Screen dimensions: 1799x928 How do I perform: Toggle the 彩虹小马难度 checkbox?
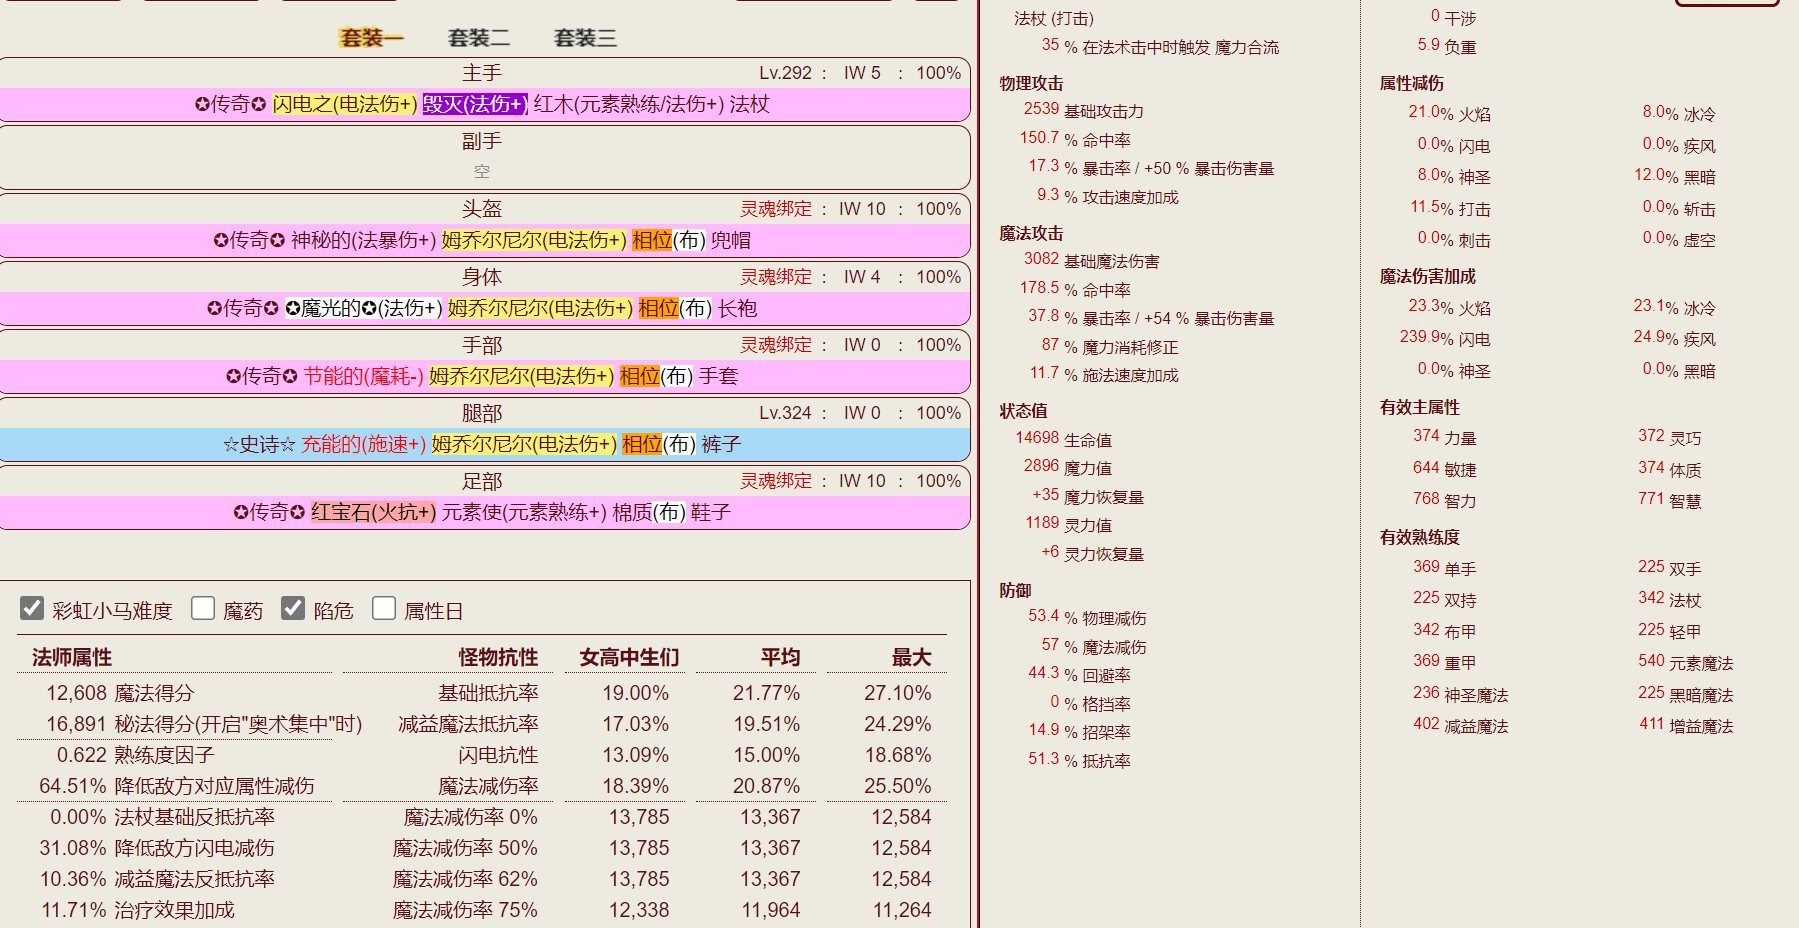pos(32,608)
